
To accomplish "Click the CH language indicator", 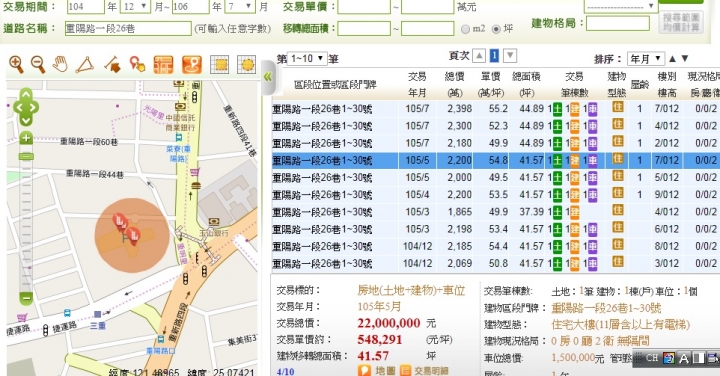I will [x=652, y=358].
